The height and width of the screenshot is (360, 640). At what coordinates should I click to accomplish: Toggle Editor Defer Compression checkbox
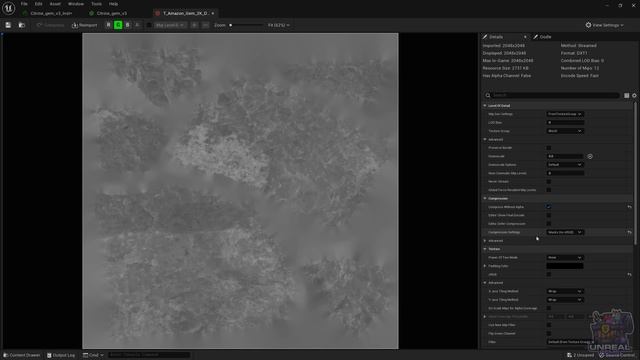coord(549,223)
